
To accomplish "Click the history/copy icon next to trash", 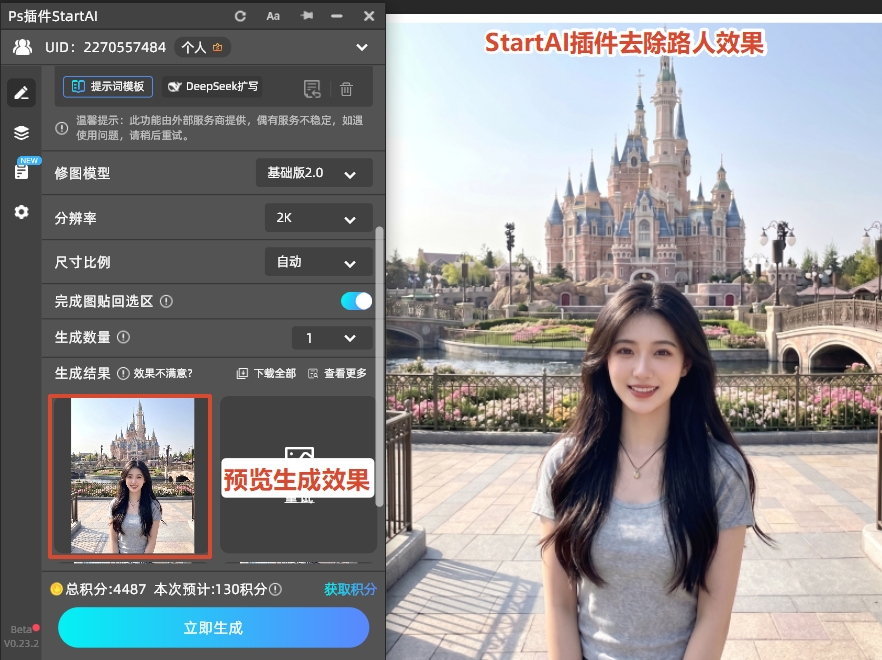I will [x=313, y=88].
